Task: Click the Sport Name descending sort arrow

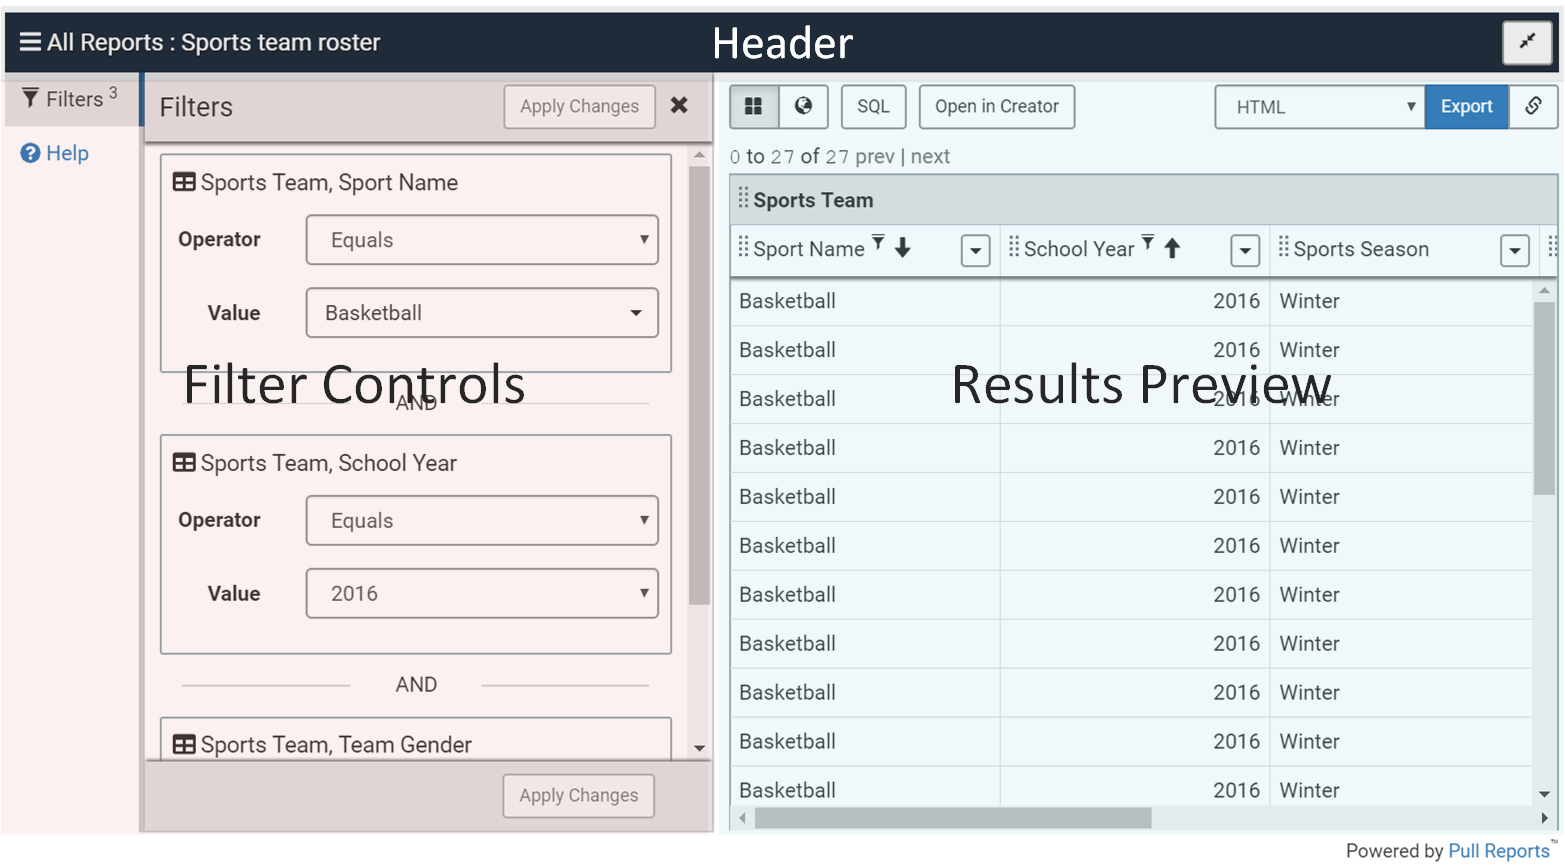Action: click(x=903, y=248)
